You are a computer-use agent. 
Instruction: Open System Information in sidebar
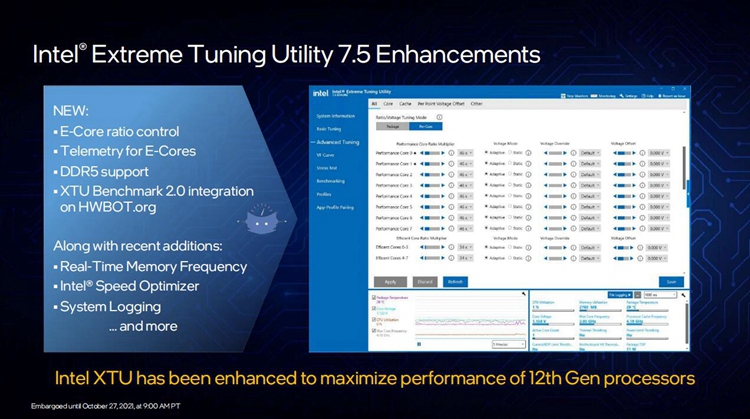(x=335, y=116)
